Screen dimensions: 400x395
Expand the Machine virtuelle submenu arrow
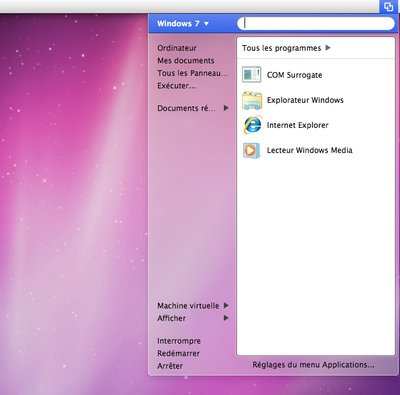click(226, 305)
